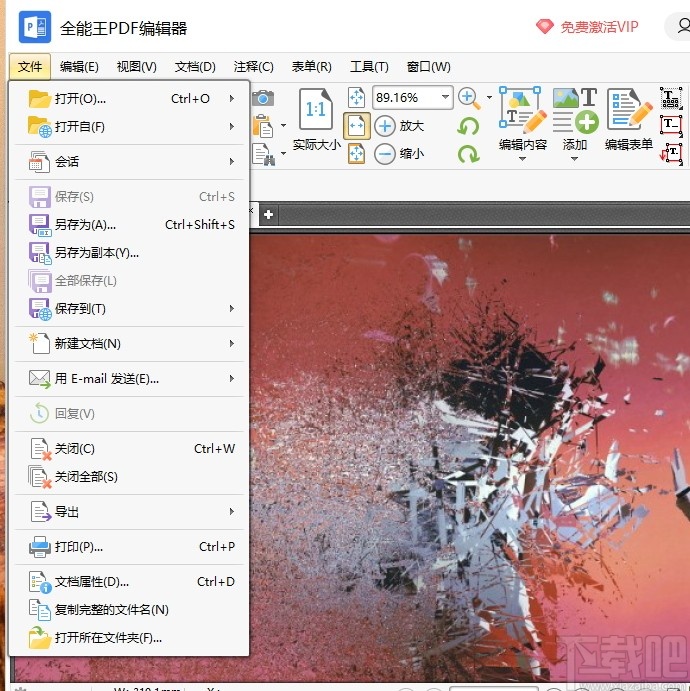Click the 免费激活VIP link
The image size is (690, 691).
click(588, 27)
